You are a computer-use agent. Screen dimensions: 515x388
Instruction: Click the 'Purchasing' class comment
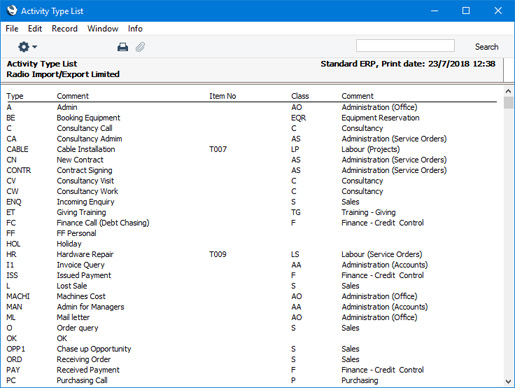[x=360, y=381]
